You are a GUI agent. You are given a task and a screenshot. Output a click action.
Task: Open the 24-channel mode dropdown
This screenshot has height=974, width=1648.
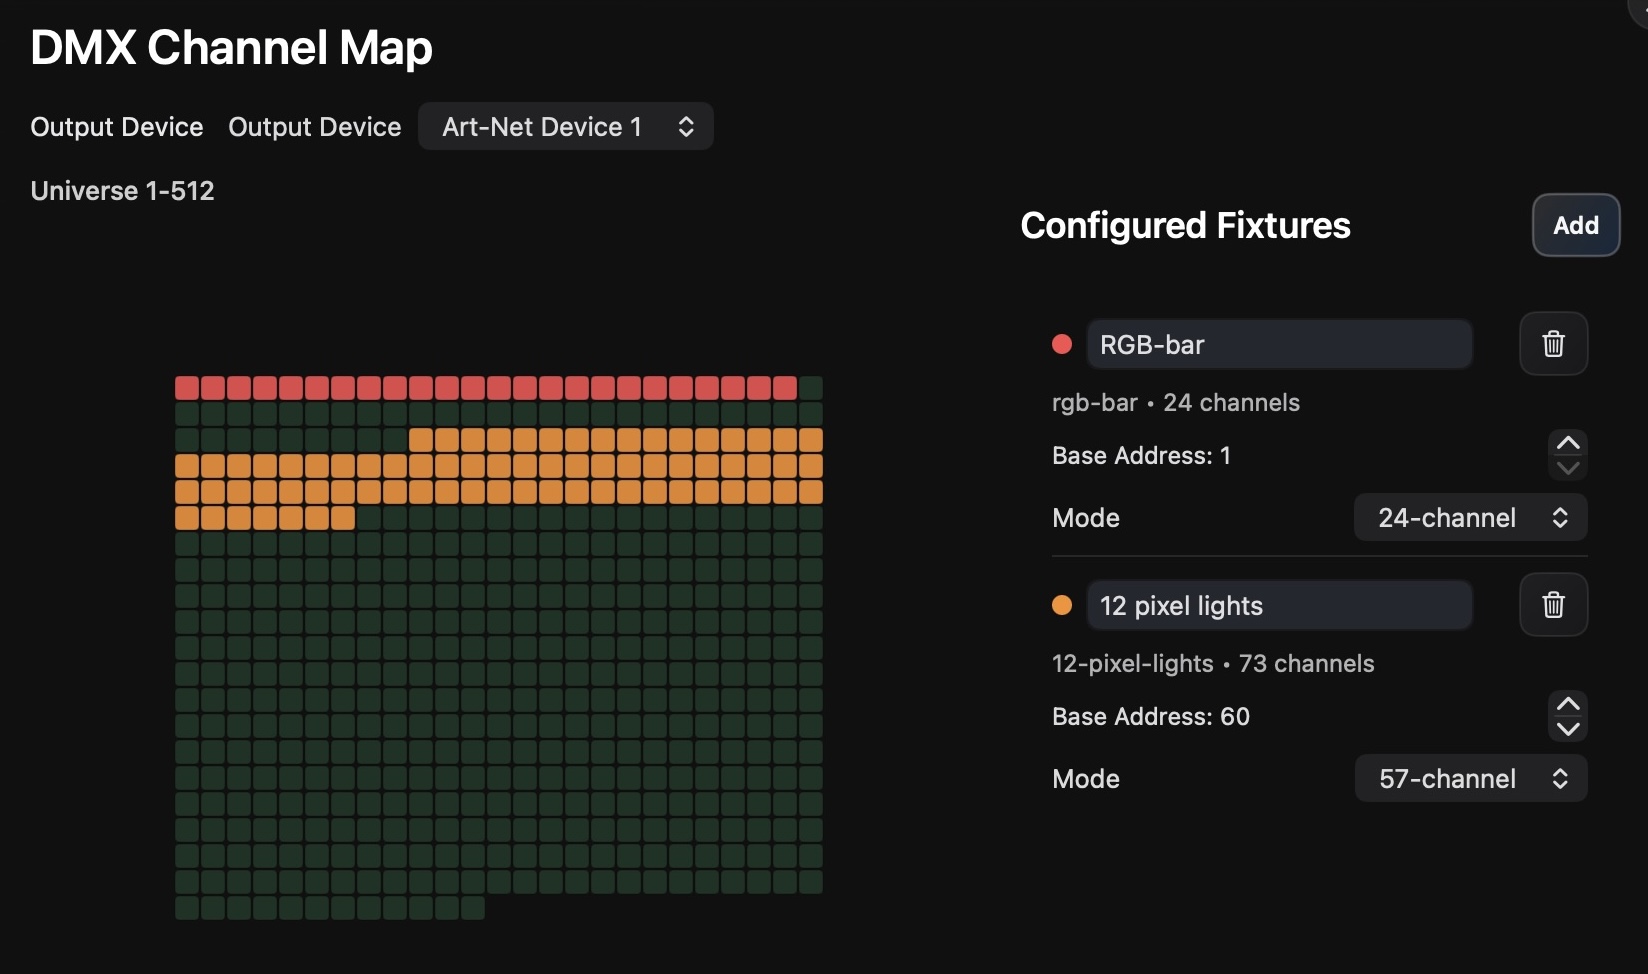(x=1470, y=517)
